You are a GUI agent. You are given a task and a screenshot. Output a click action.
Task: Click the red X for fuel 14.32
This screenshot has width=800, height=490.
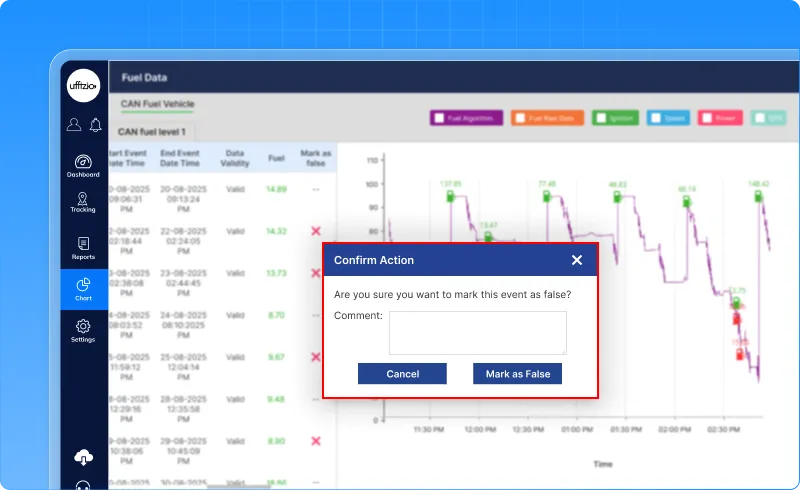tap(316, 231)
